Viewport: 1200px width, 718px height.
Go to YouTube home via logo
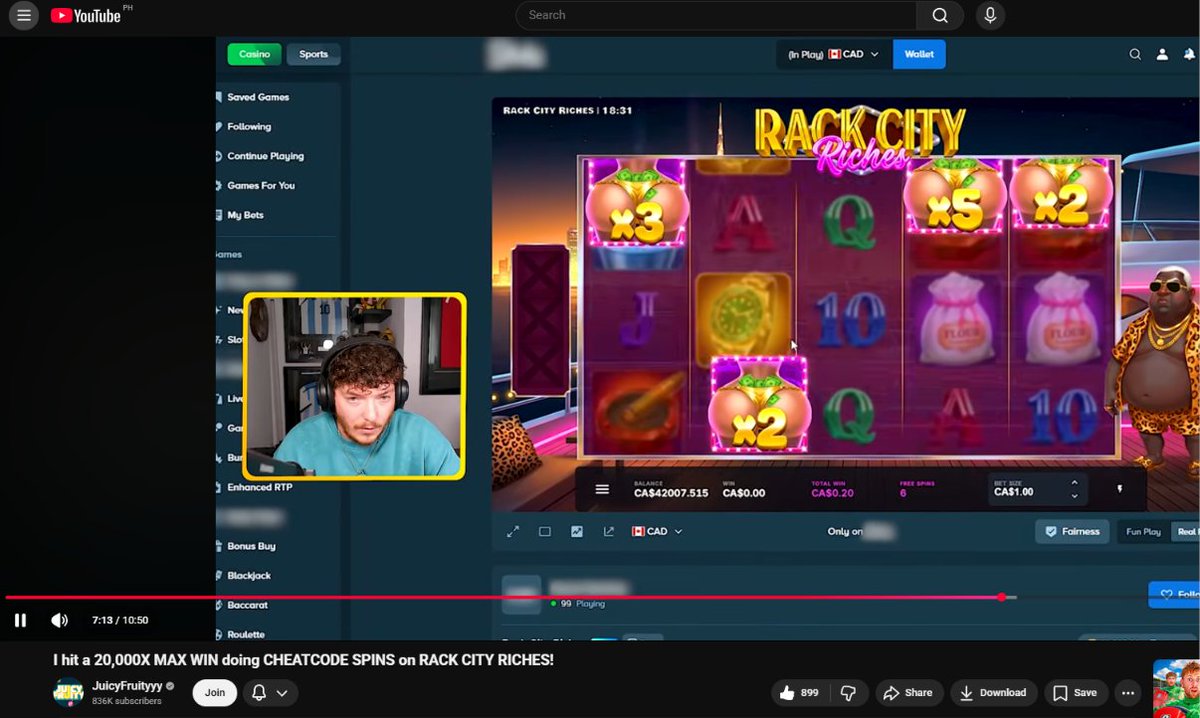(86, 15)
